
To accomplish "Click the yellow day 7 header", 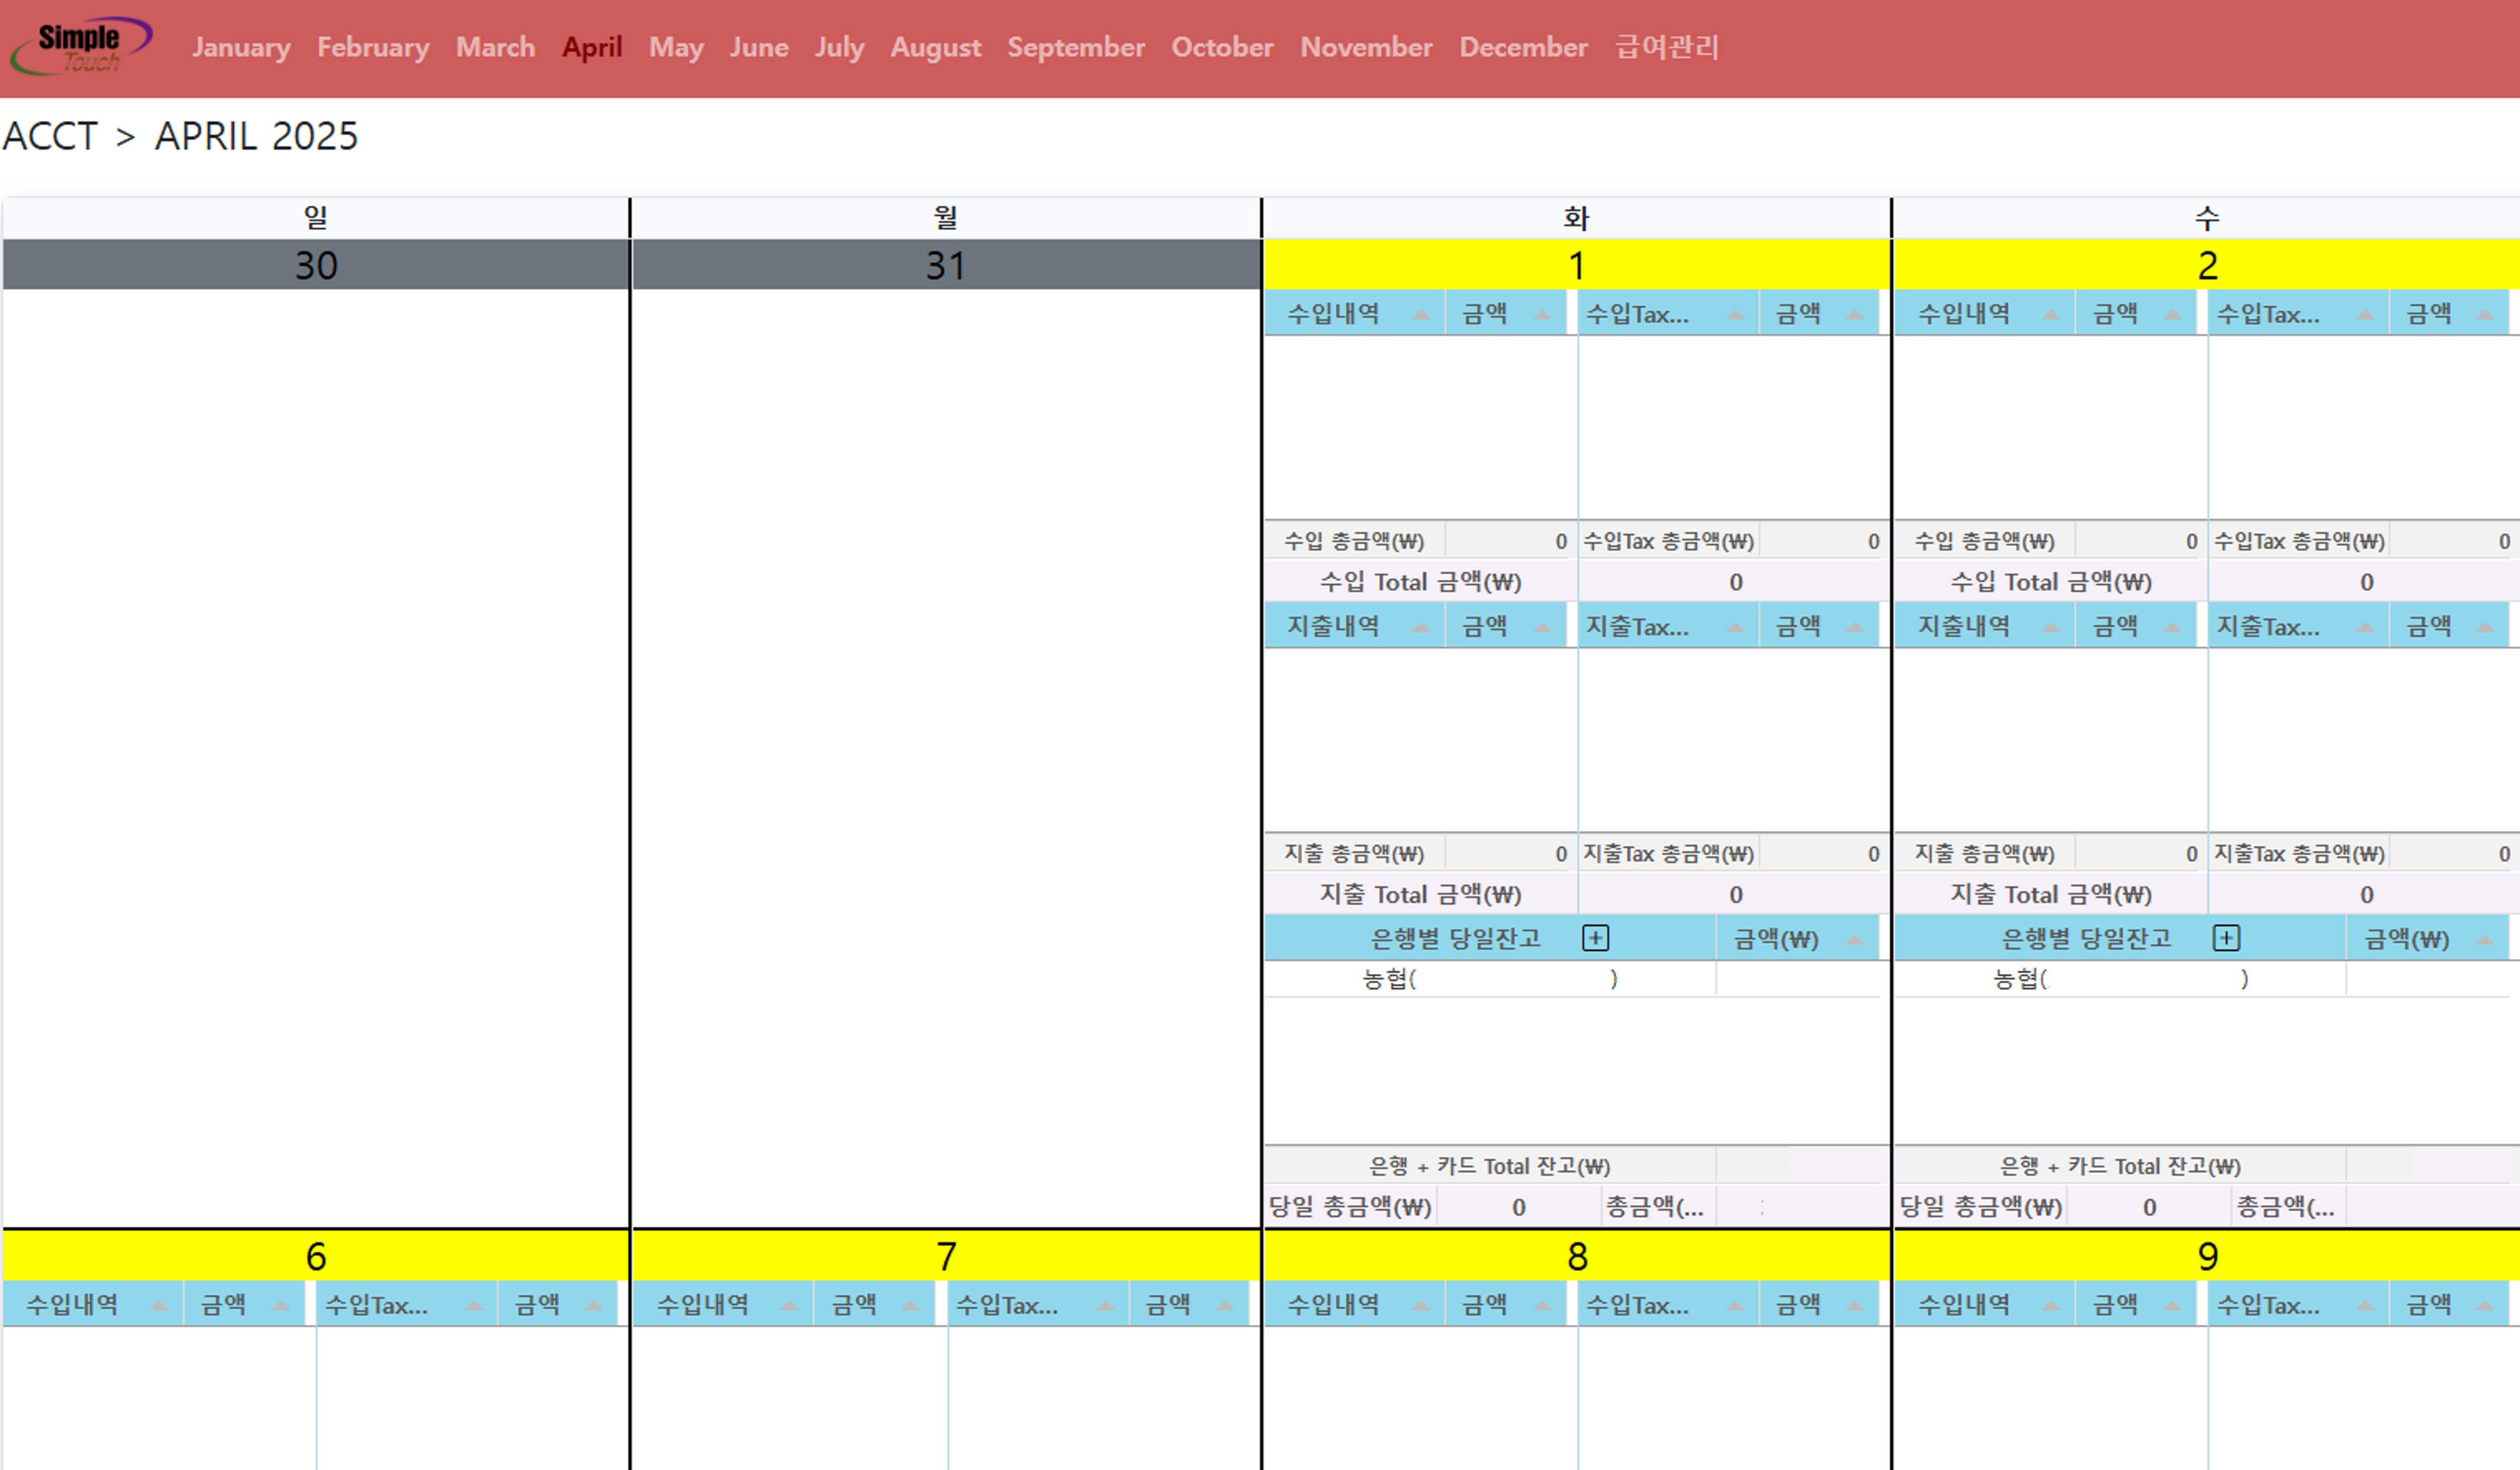I will tap(945, 1256).
